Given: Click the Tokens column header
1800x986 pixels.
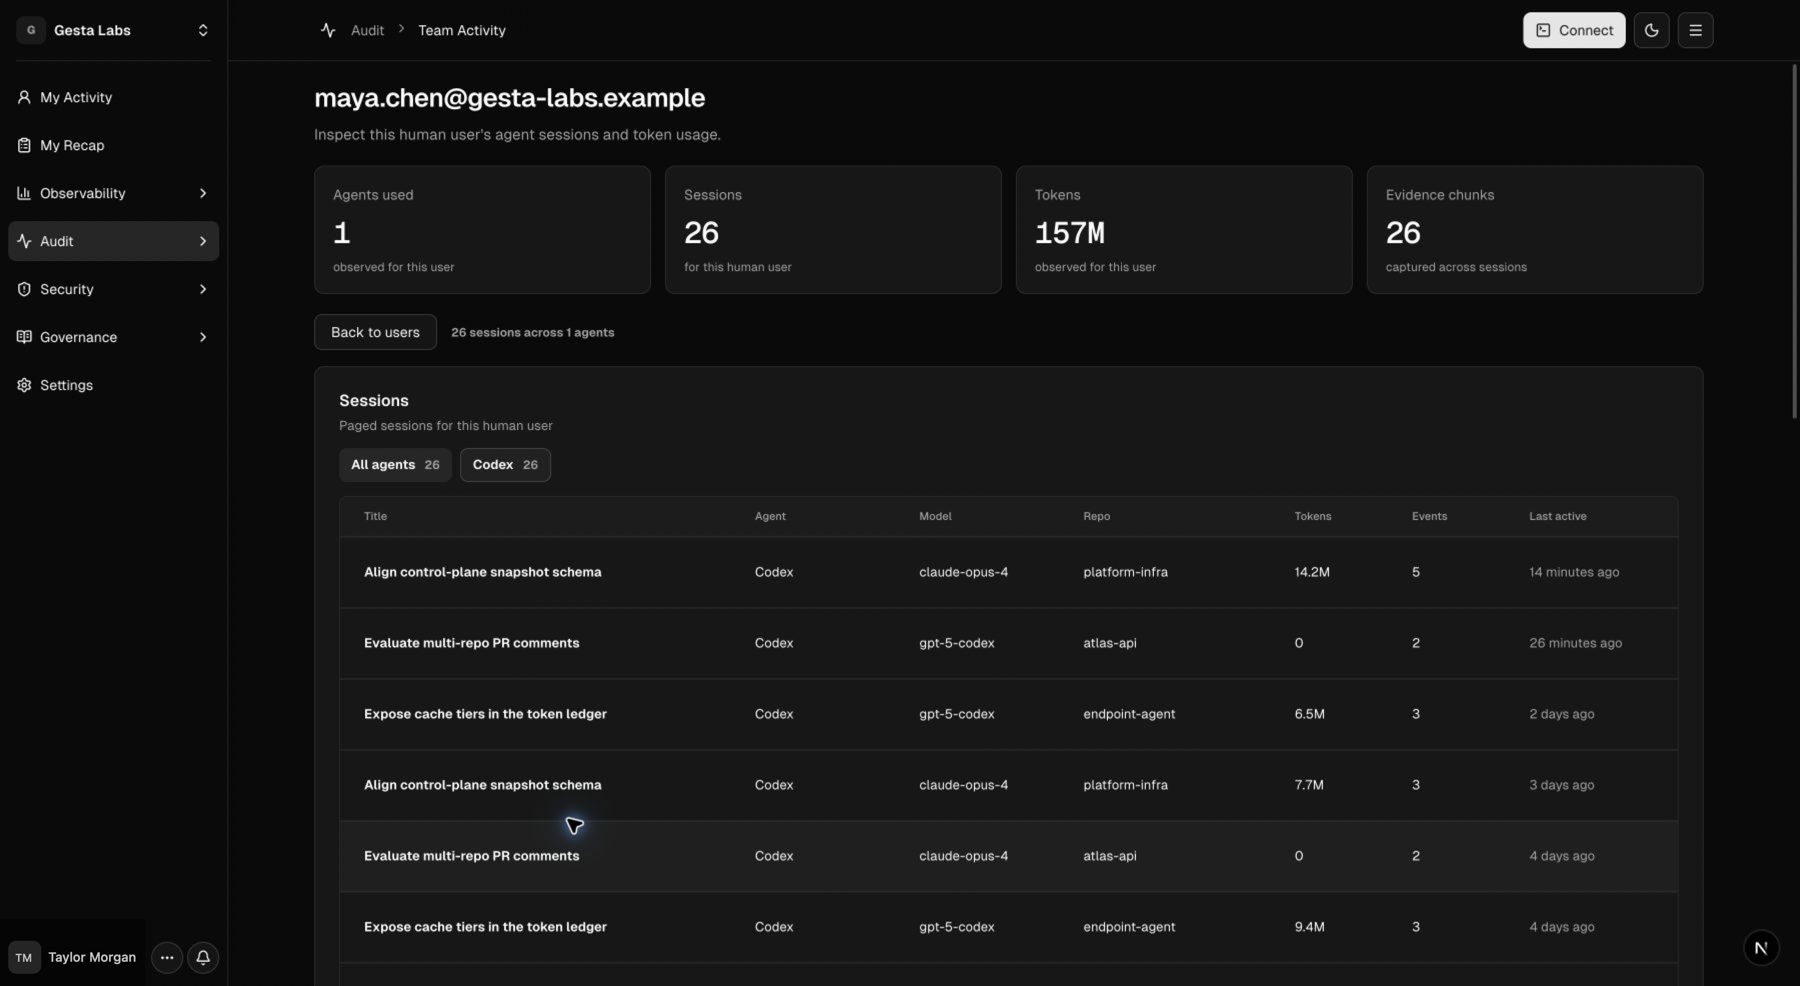Looking at the screenshot, I should pos(1313,516).
